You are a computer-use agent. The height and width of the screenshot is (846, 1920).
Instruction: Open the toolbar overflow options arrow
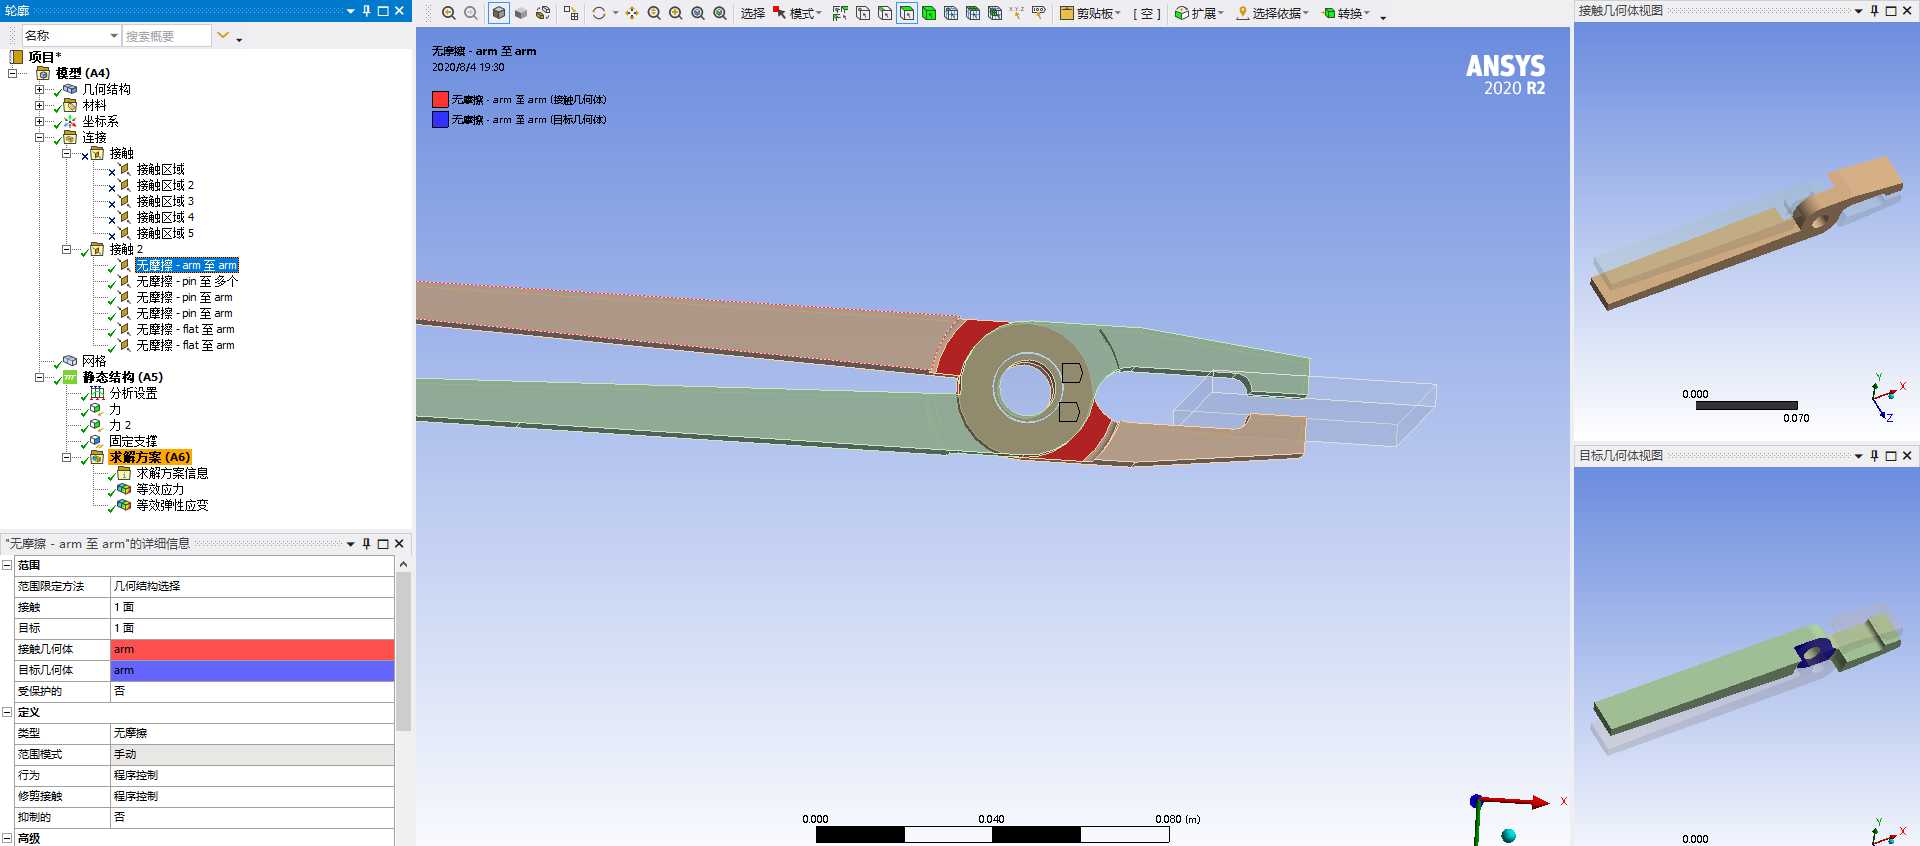[x=1383, y=16]
